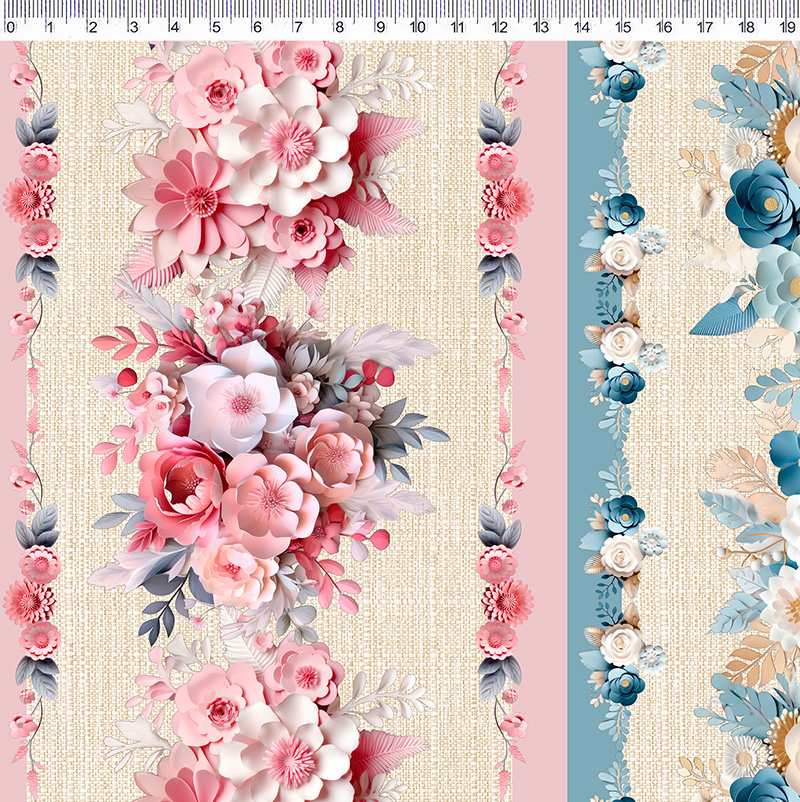800x802 pixels.
Task: Click the deep pink peony in center bouquet
Action: coord(182,485)
